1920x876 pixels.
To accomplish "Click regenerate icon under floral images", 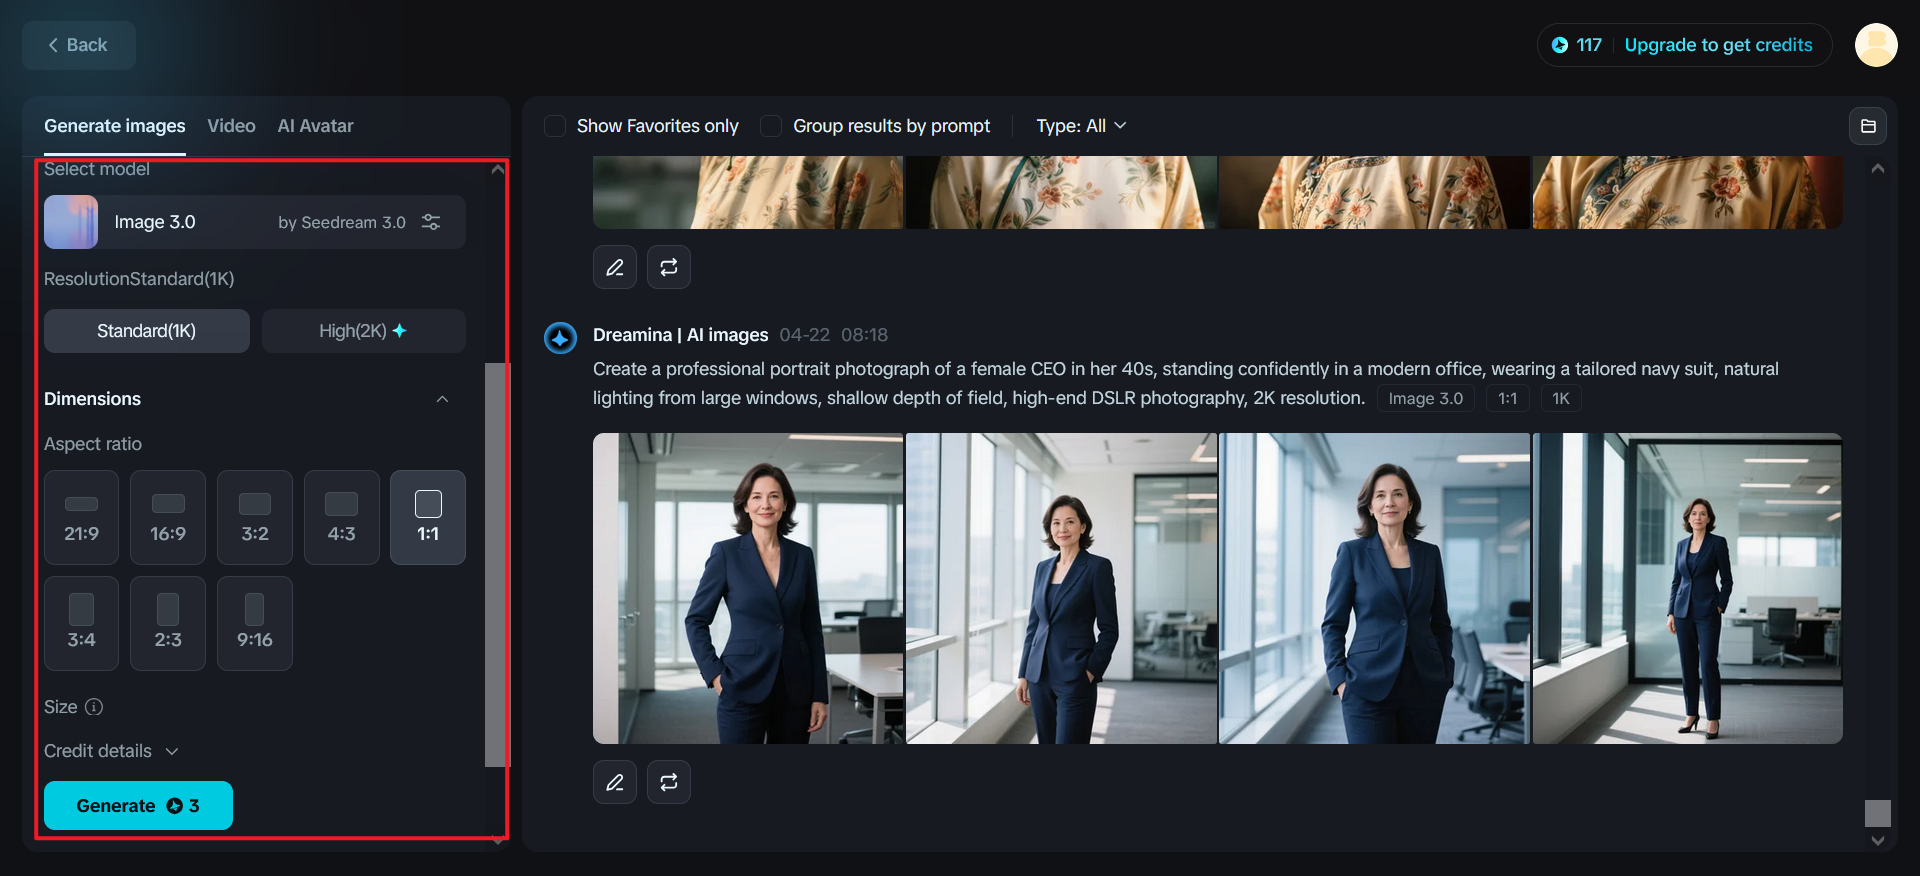I will coord(669,267).
